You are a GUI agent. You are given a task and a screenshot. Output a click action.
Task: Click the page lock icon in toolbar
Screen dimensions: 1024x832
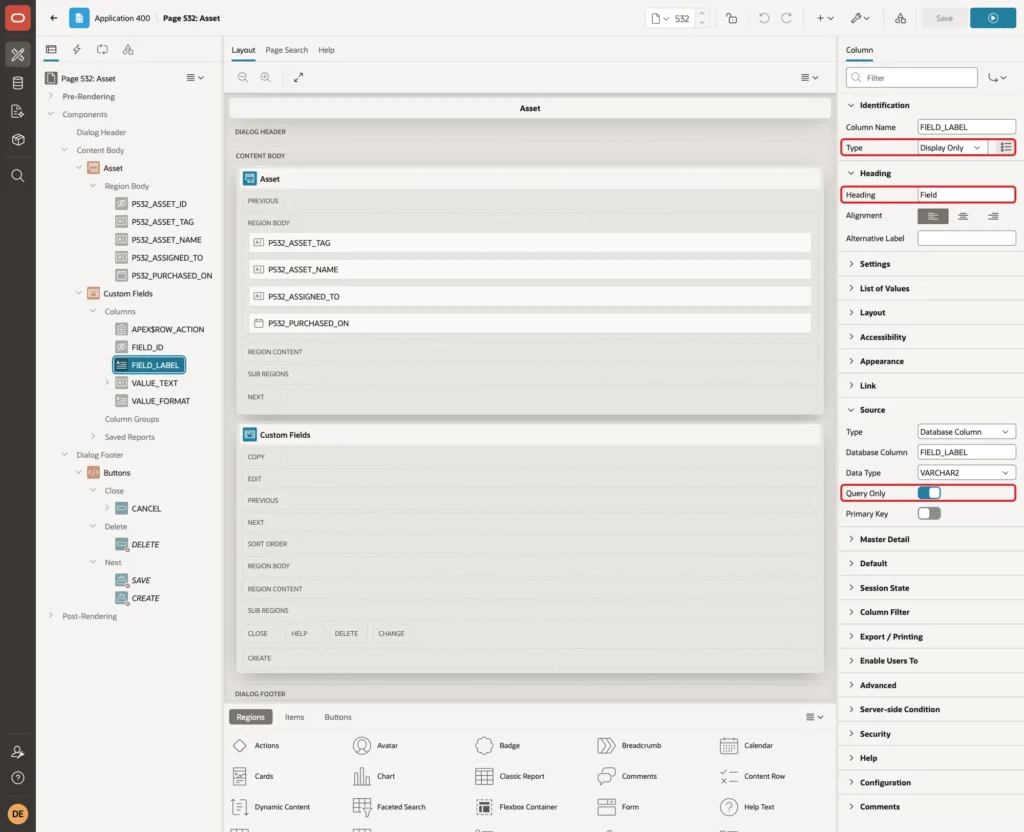(732, 18)
